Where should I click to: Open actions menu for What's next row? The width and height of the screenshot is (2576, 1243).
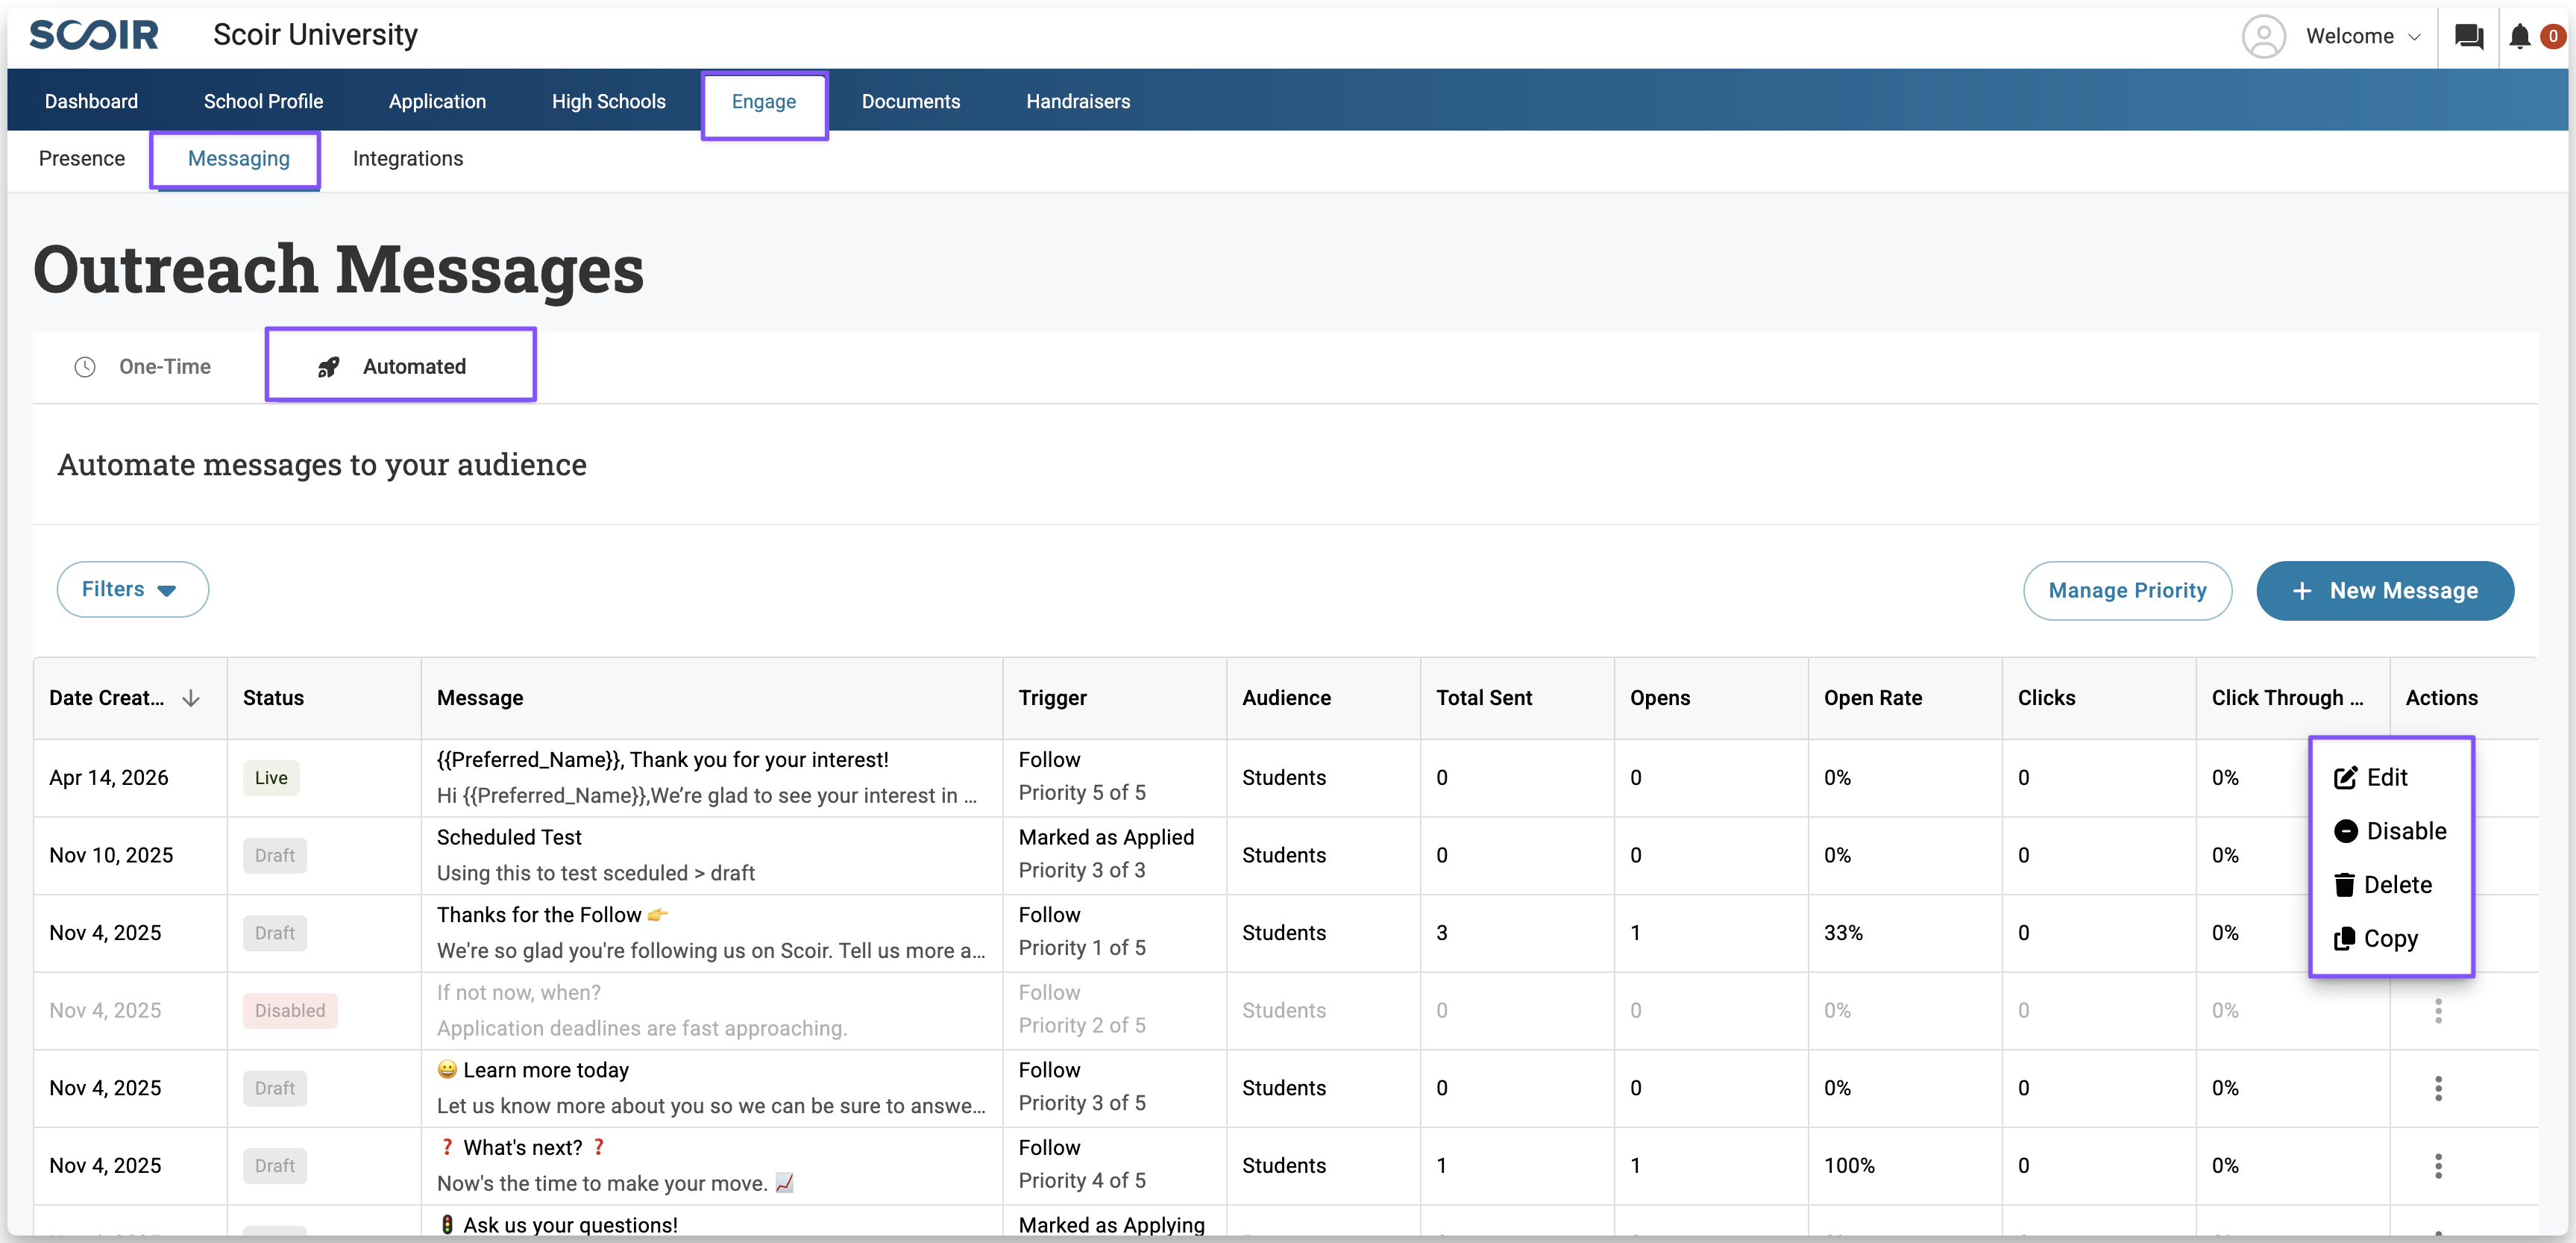point(2438,1165)
